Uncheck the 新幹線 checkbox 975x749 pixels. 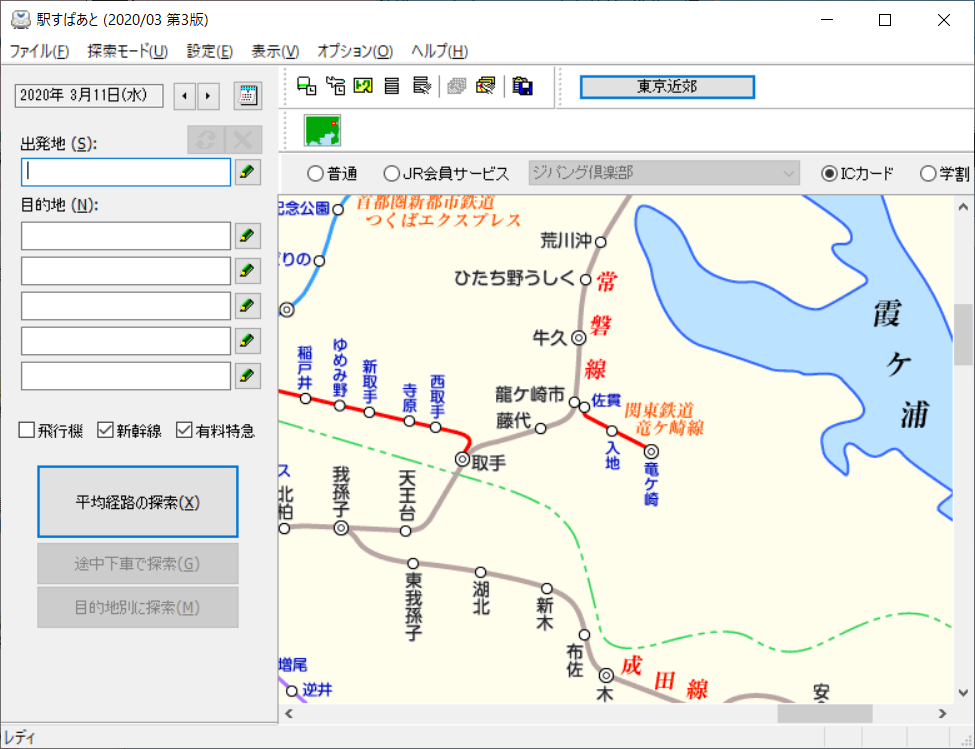coord(105,430)
